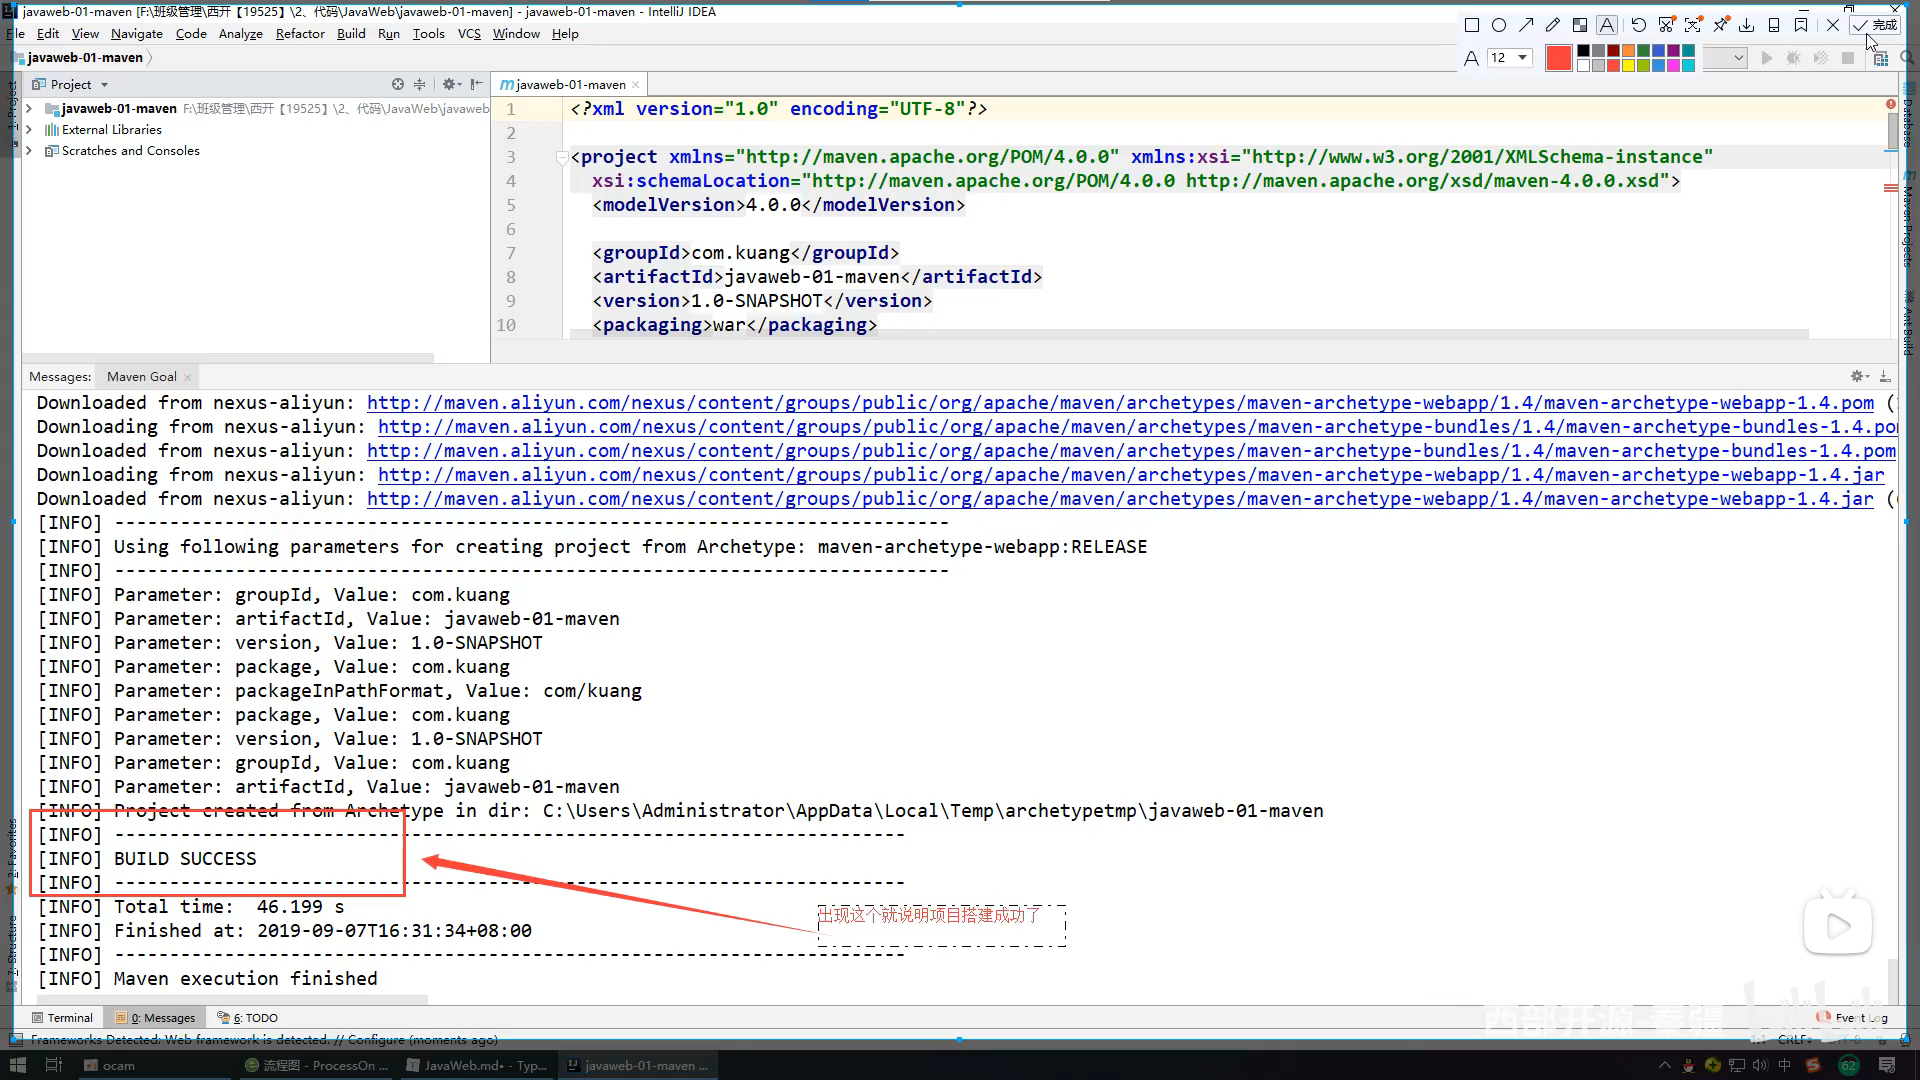Send screenshot to phone icon

pyautogui.click(x=1774, y=25)
